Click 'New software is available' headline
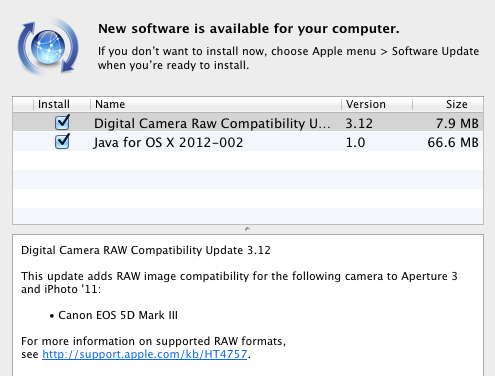This screenshot has width=495, height=376. (249, 29)
